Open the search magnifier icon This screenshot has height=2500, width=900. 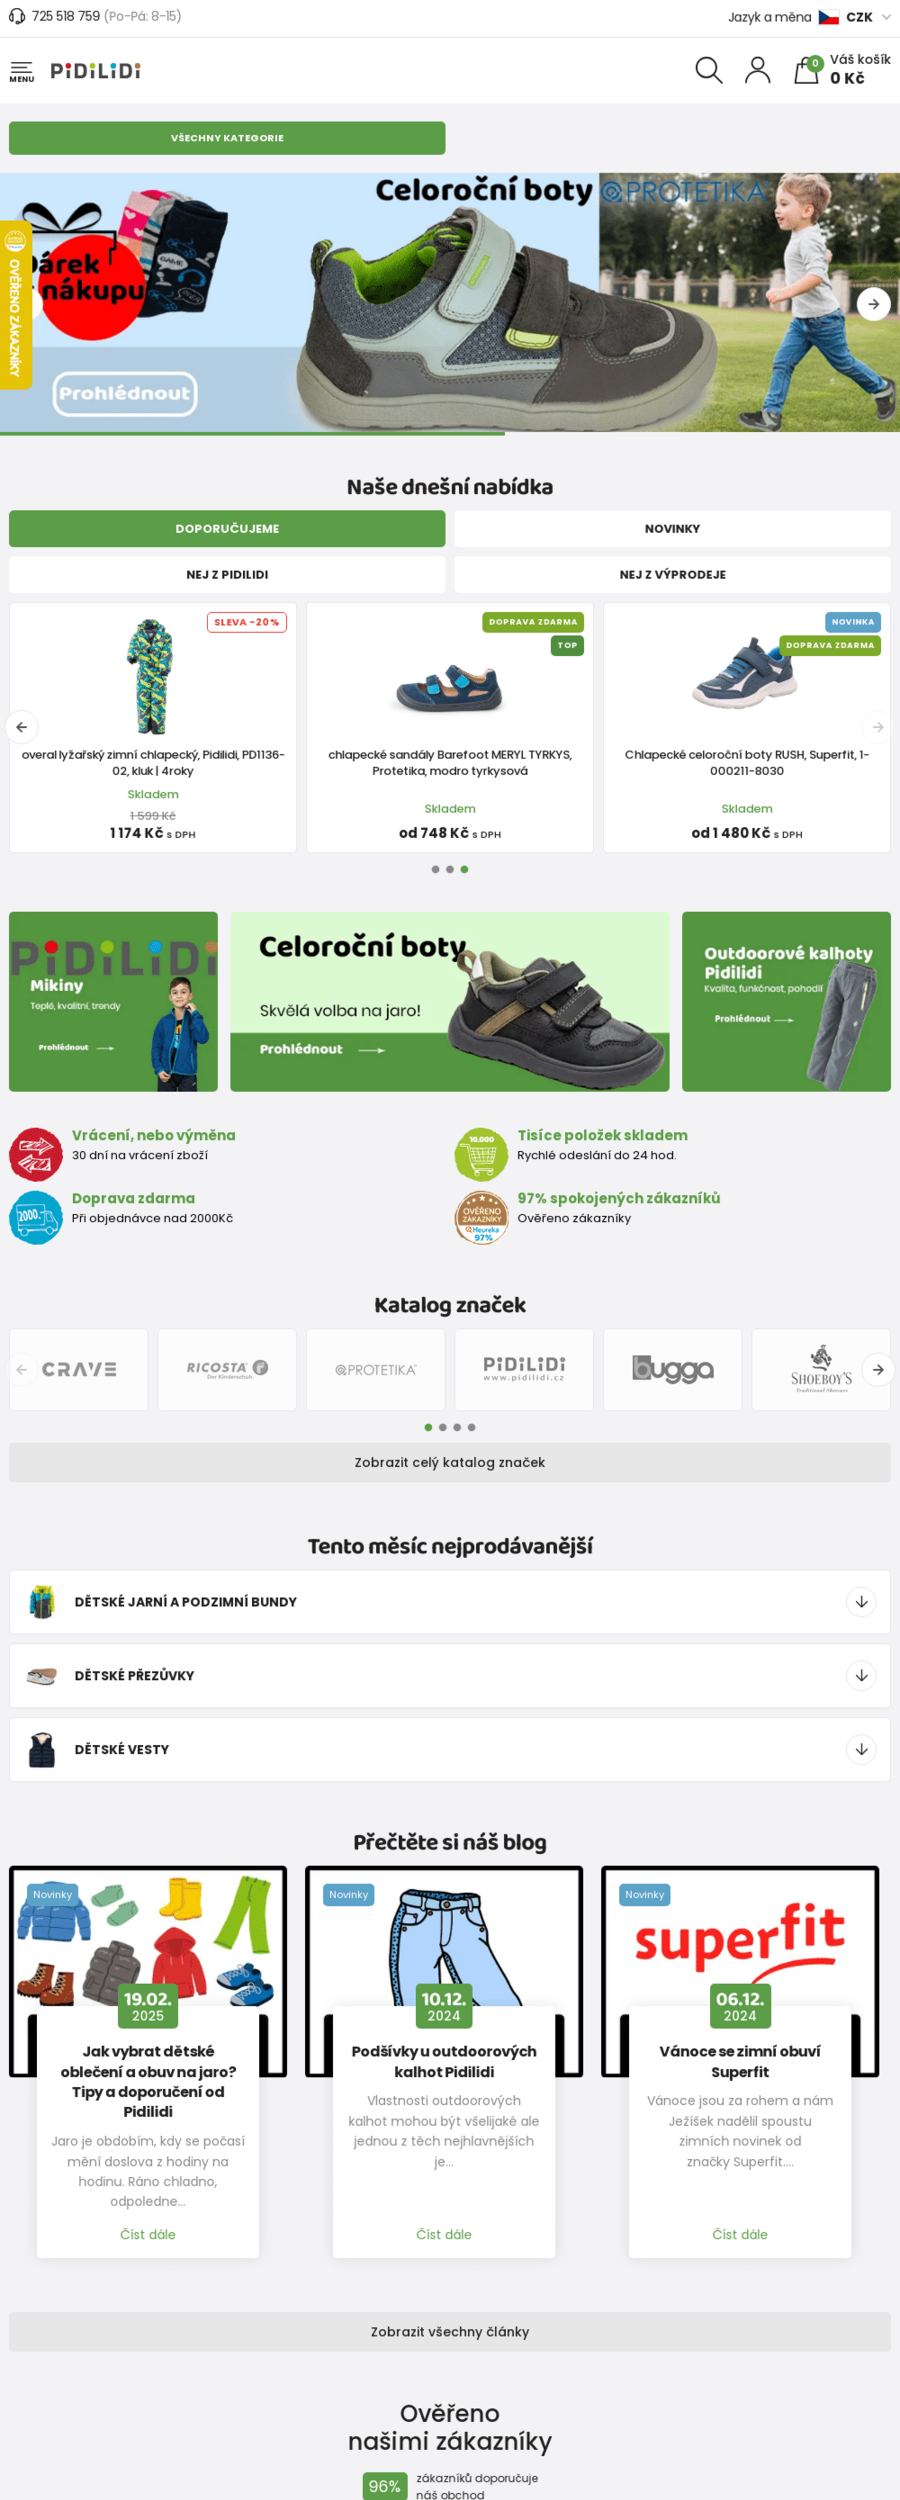(708, 70)
